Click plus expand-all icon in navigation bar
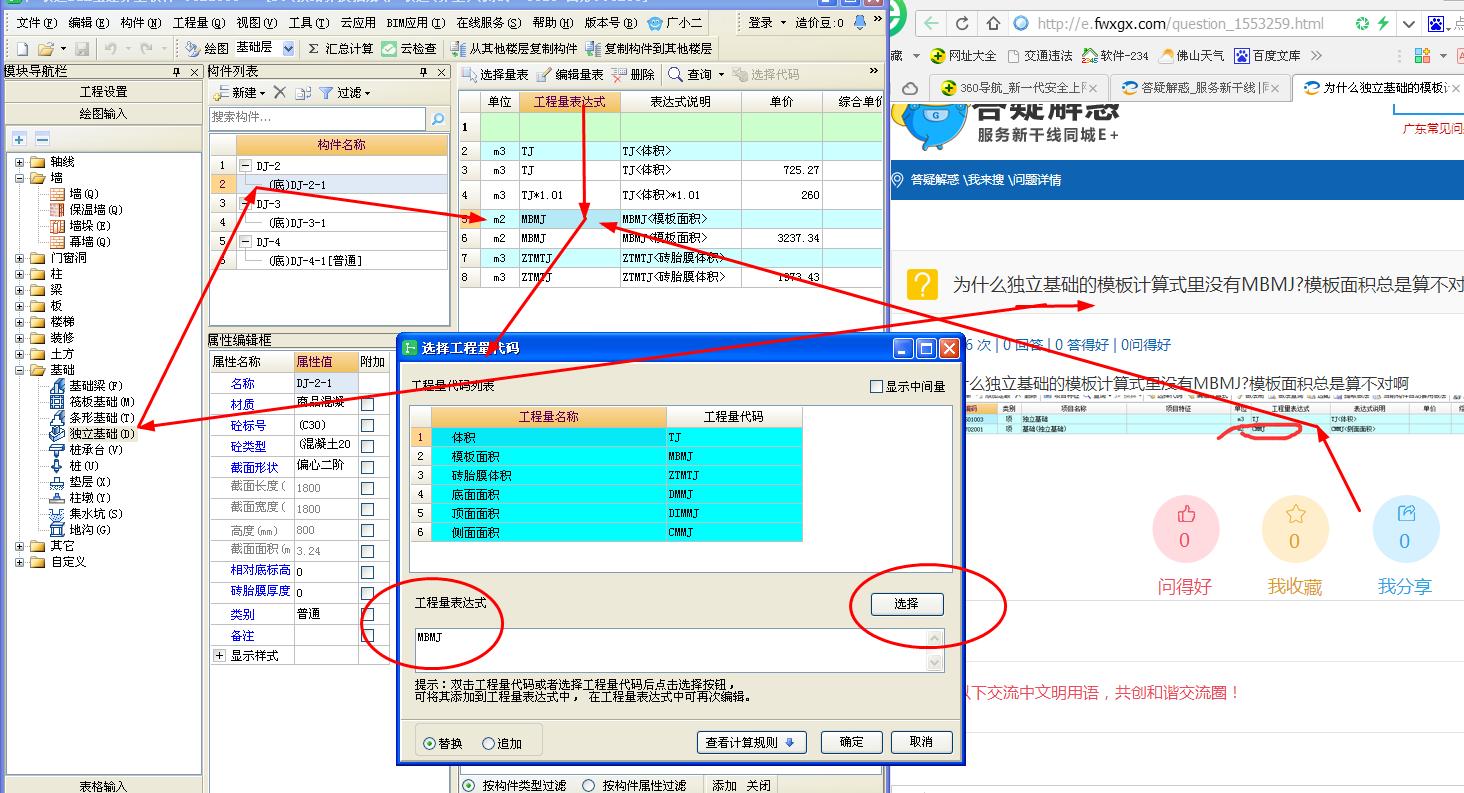1464x793 pixels. pos(19,139)
